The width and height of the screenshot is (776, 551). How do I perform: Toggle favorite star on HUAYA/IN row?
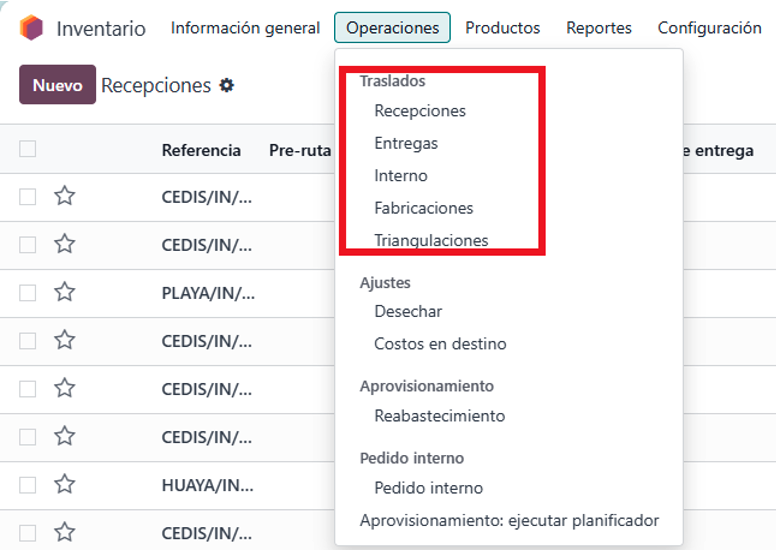click(65, 484)
